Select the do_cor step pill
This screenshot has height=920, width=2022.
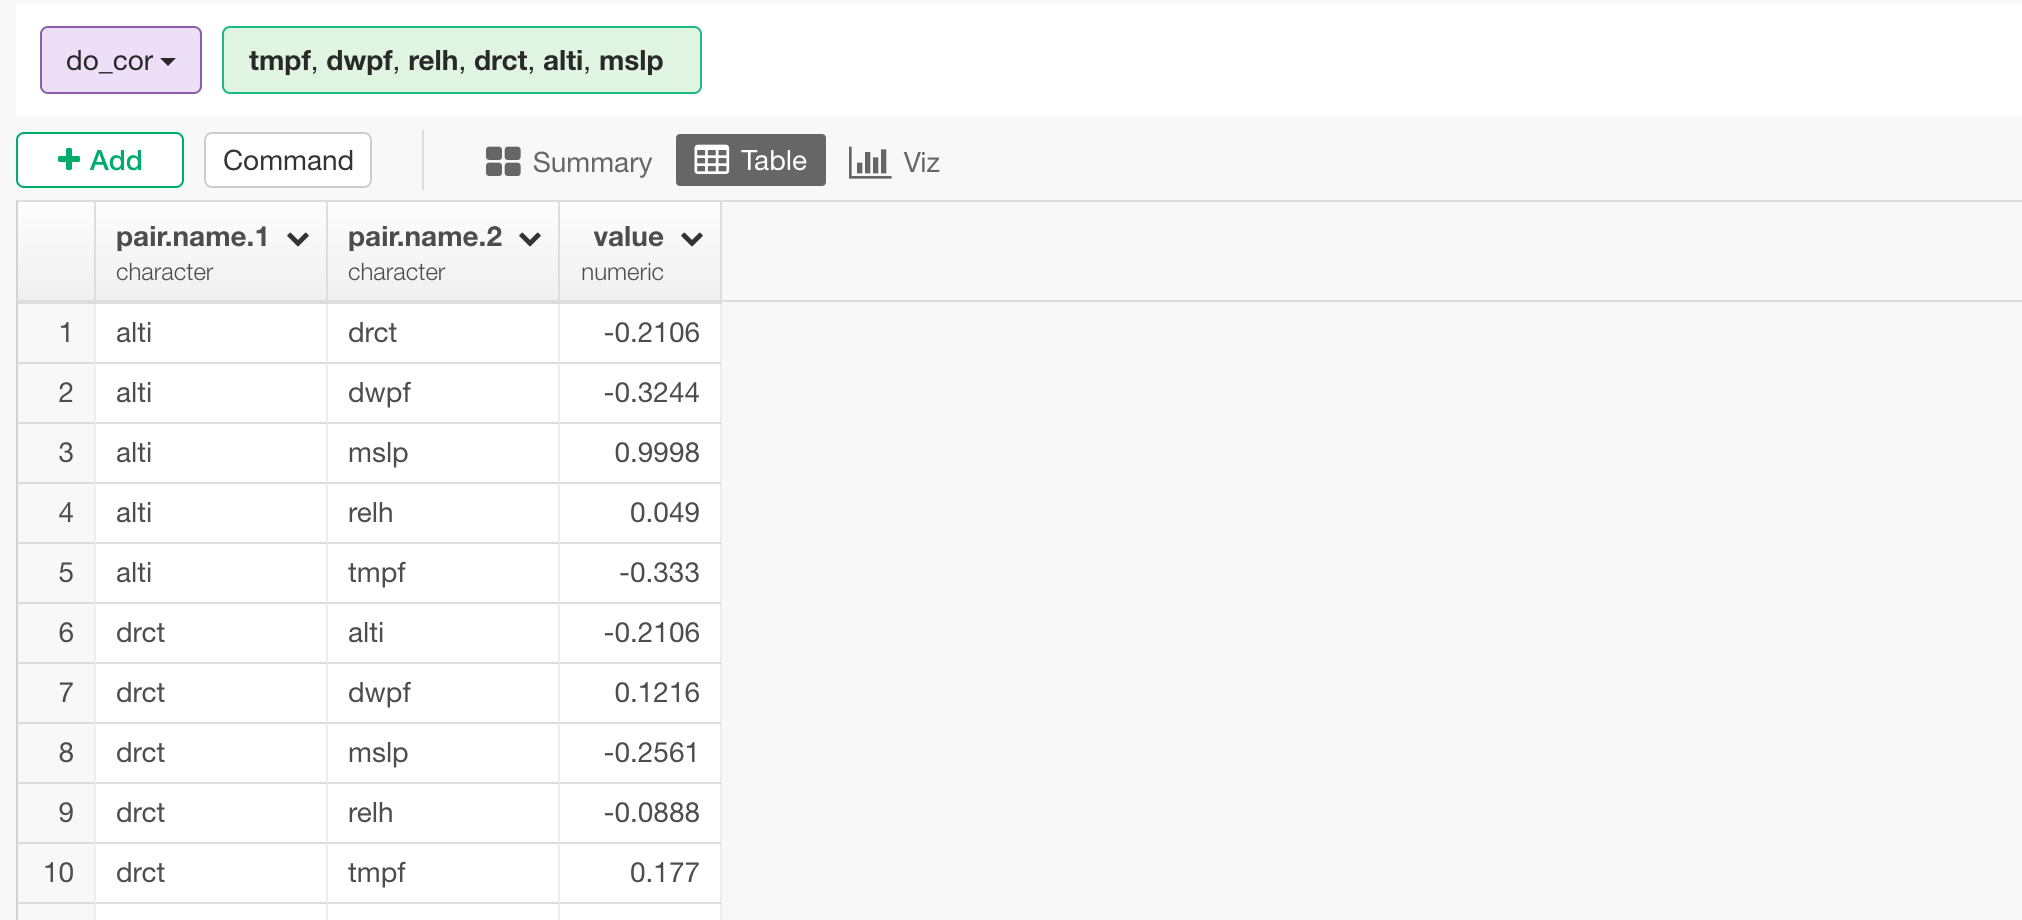click(120, 60)
